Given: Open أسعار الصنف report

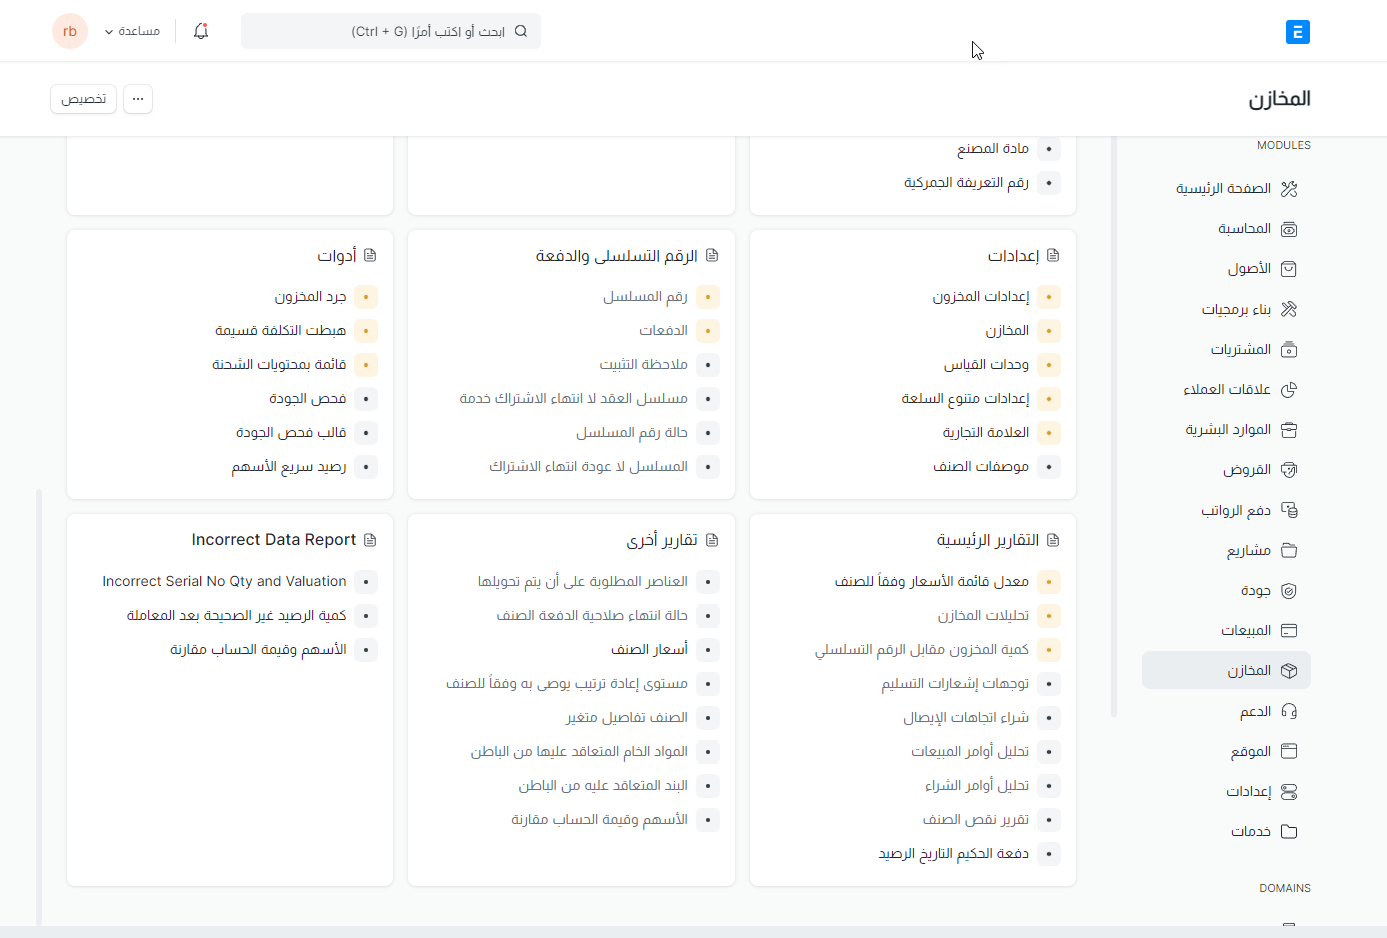Looking at the screenshot, I should coord(650,649).
